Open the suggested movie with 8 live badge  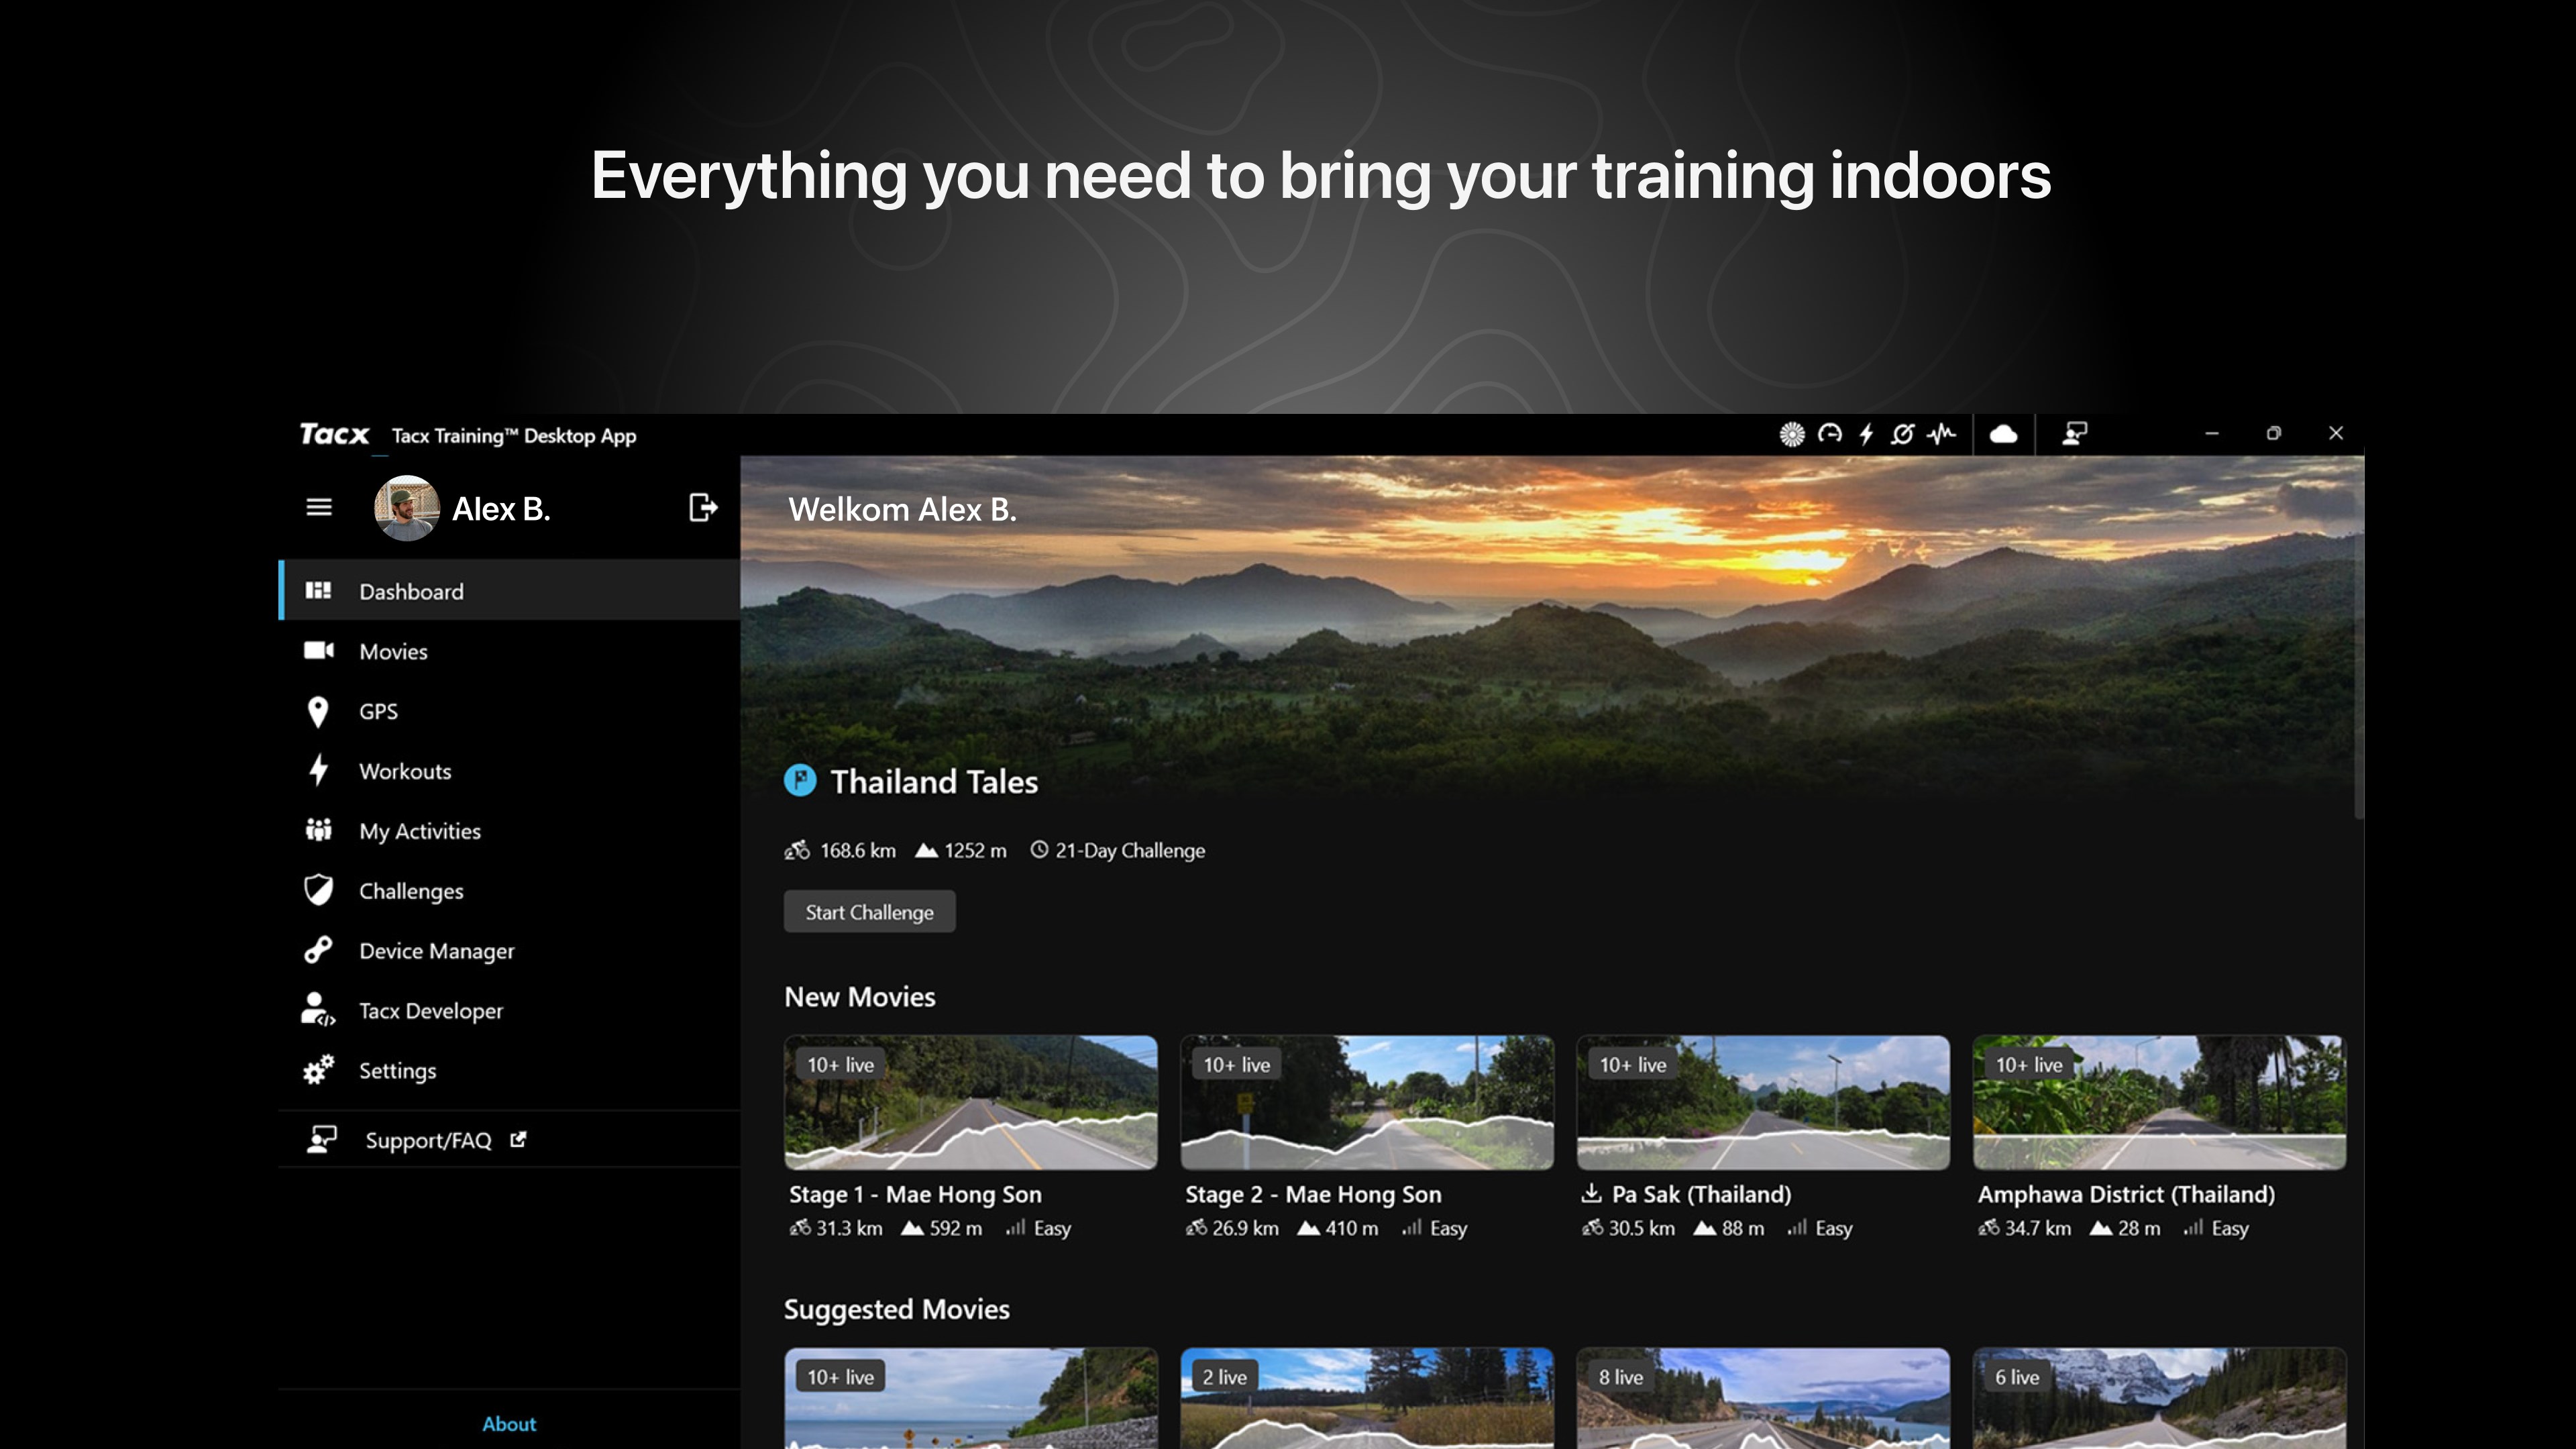pos(1763,1398)
